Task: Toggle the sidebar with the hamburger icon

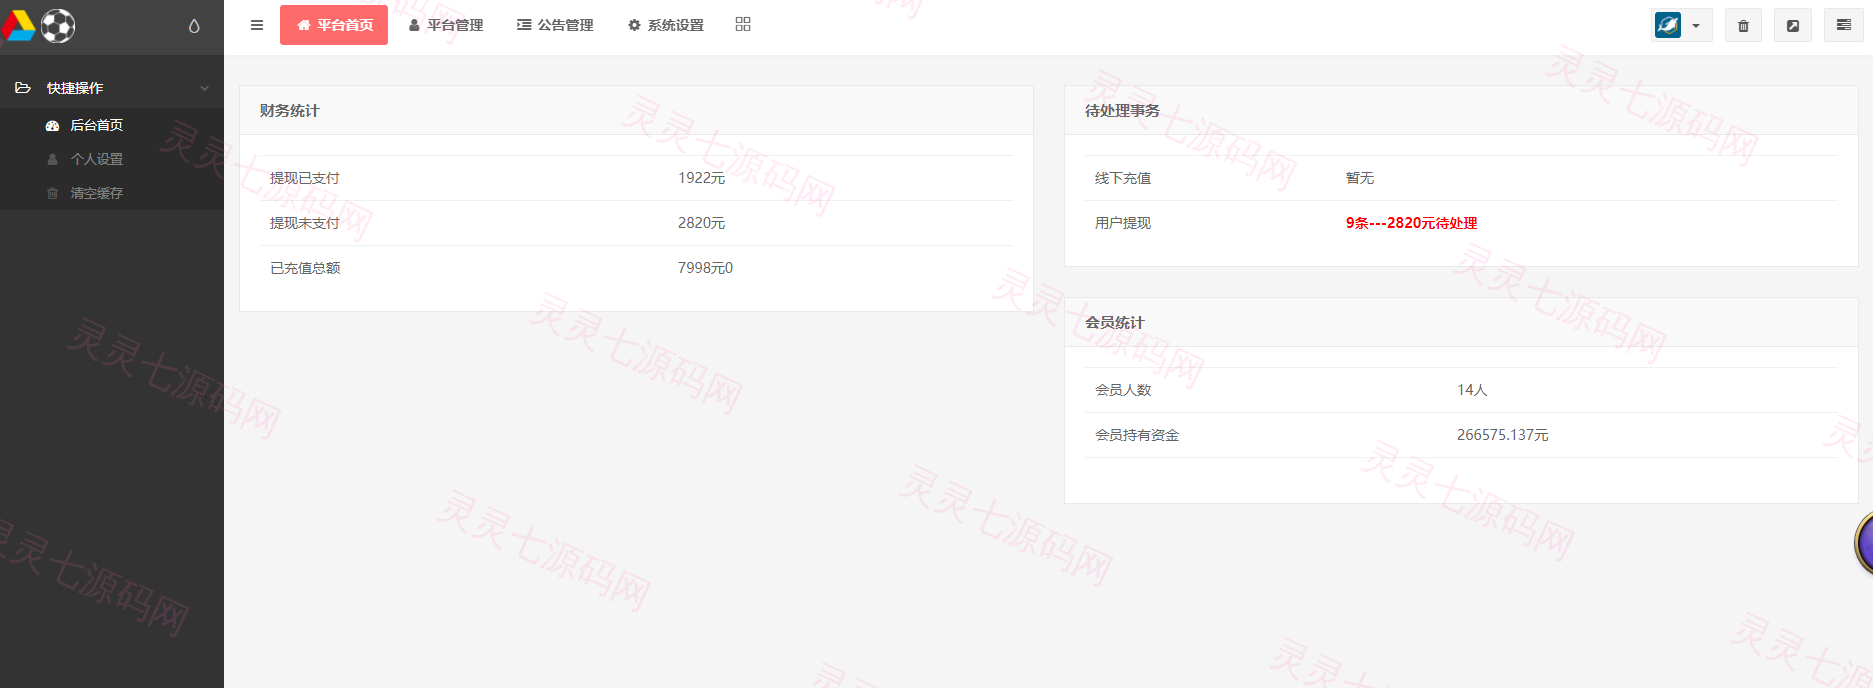Action: 257,25
